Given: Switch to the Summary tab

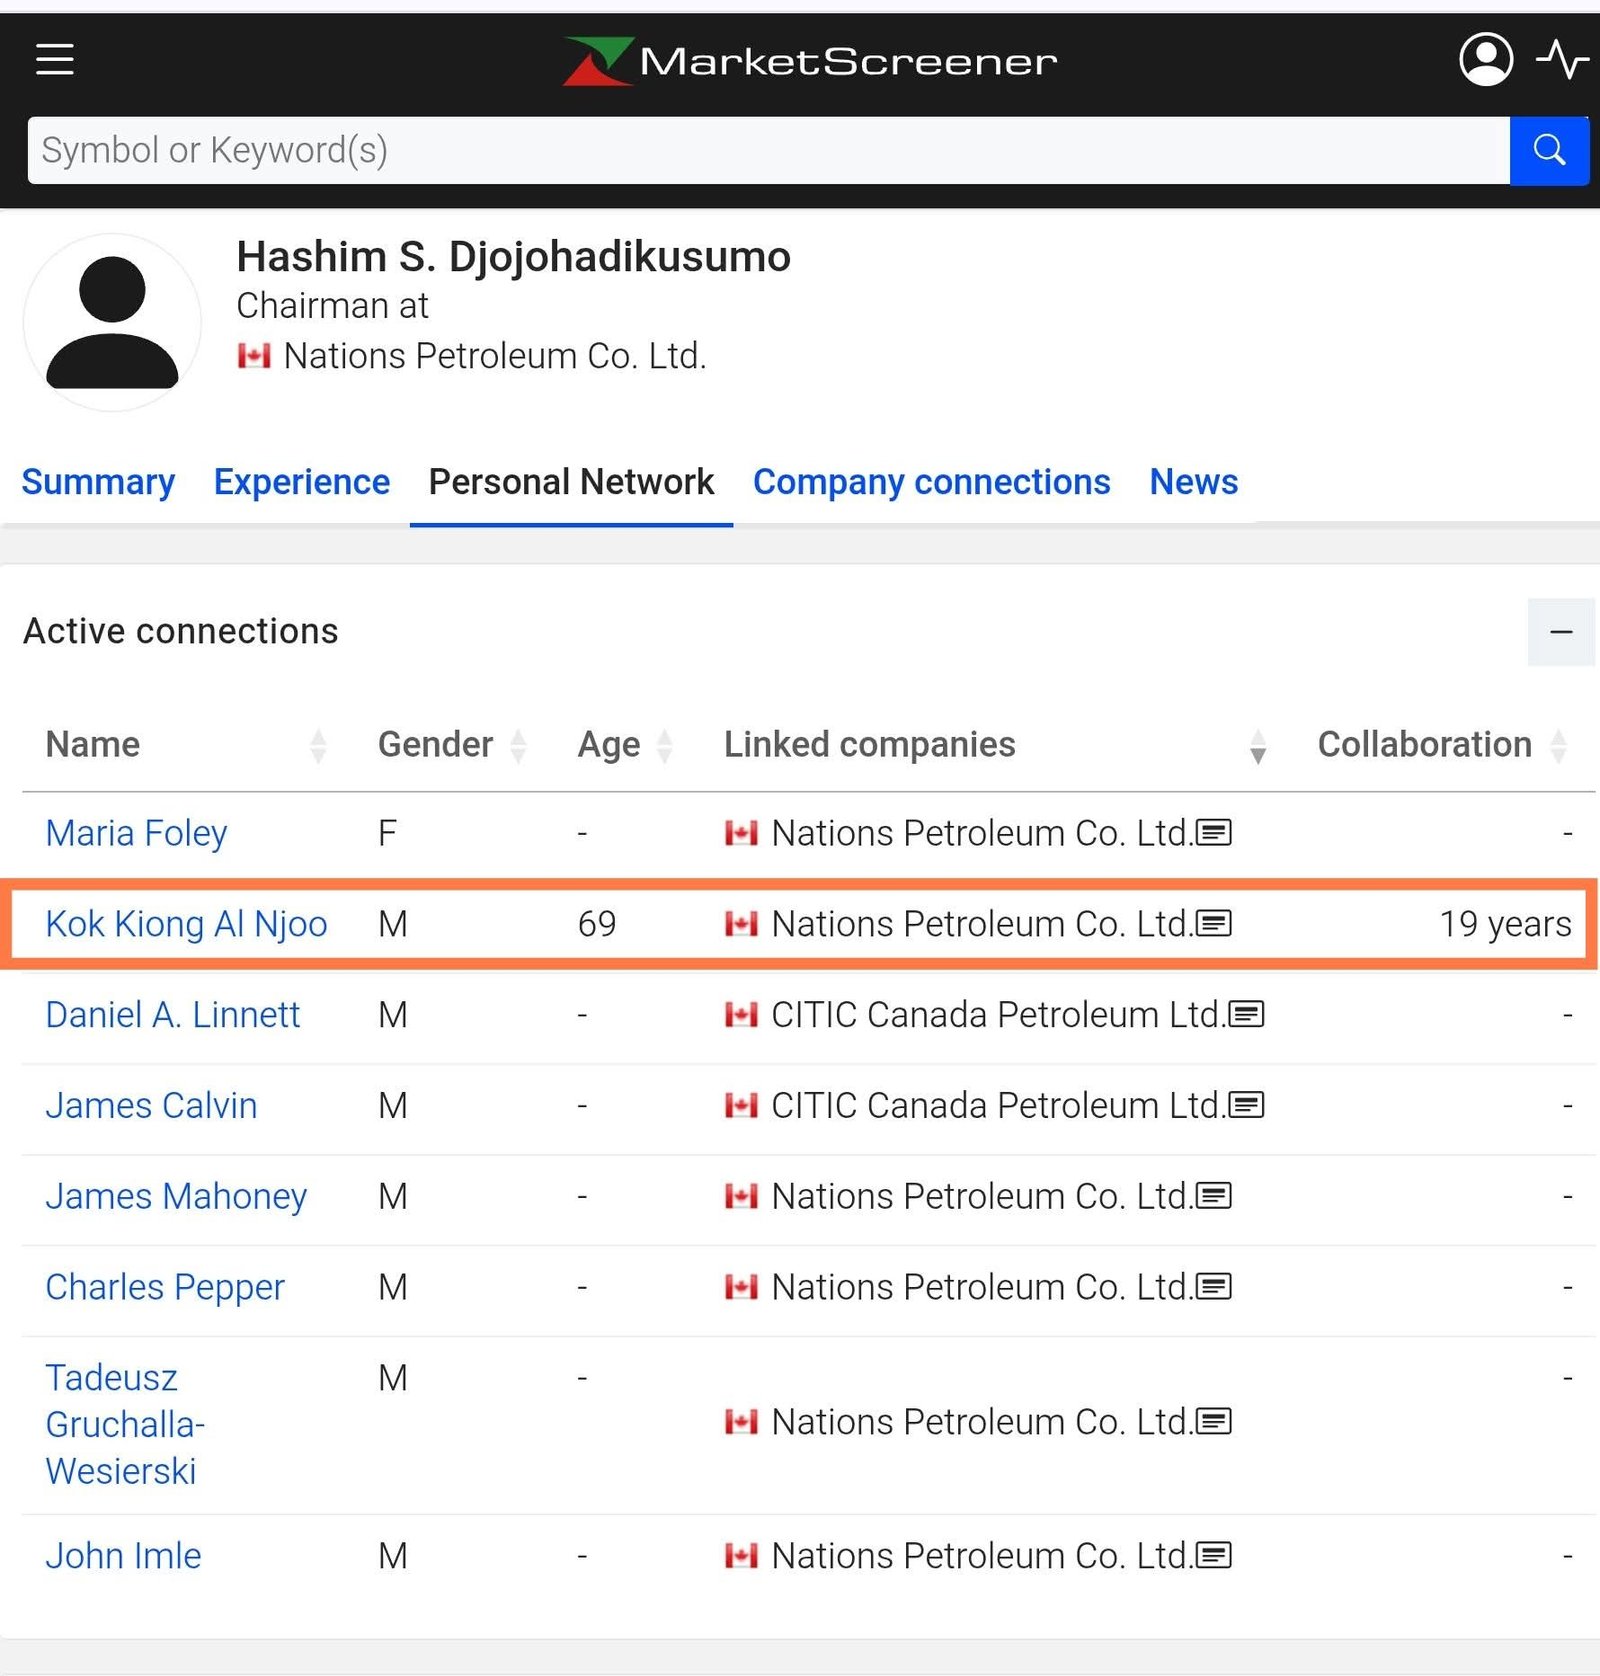Looking at the screenshot, I should [98, 482].
